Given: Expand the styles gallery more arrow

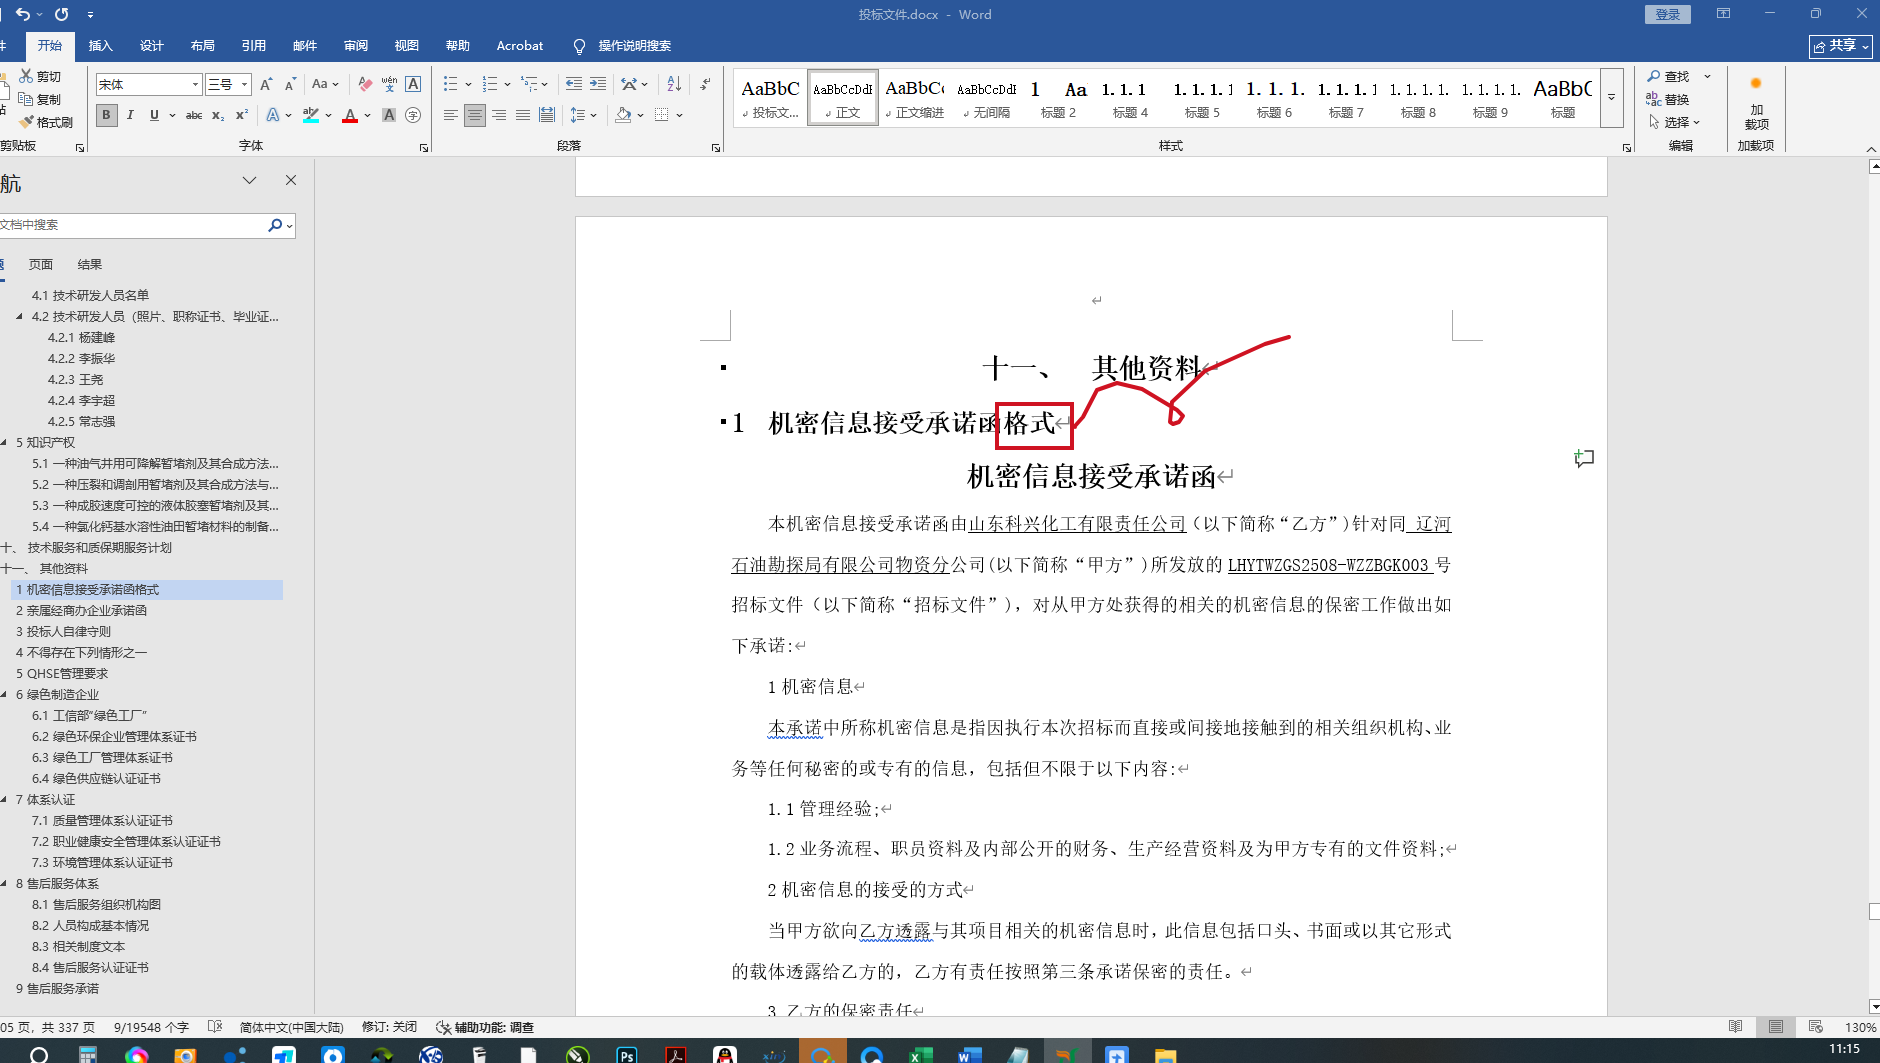Looking at the screenshot, I should (x=1611, y=98).
